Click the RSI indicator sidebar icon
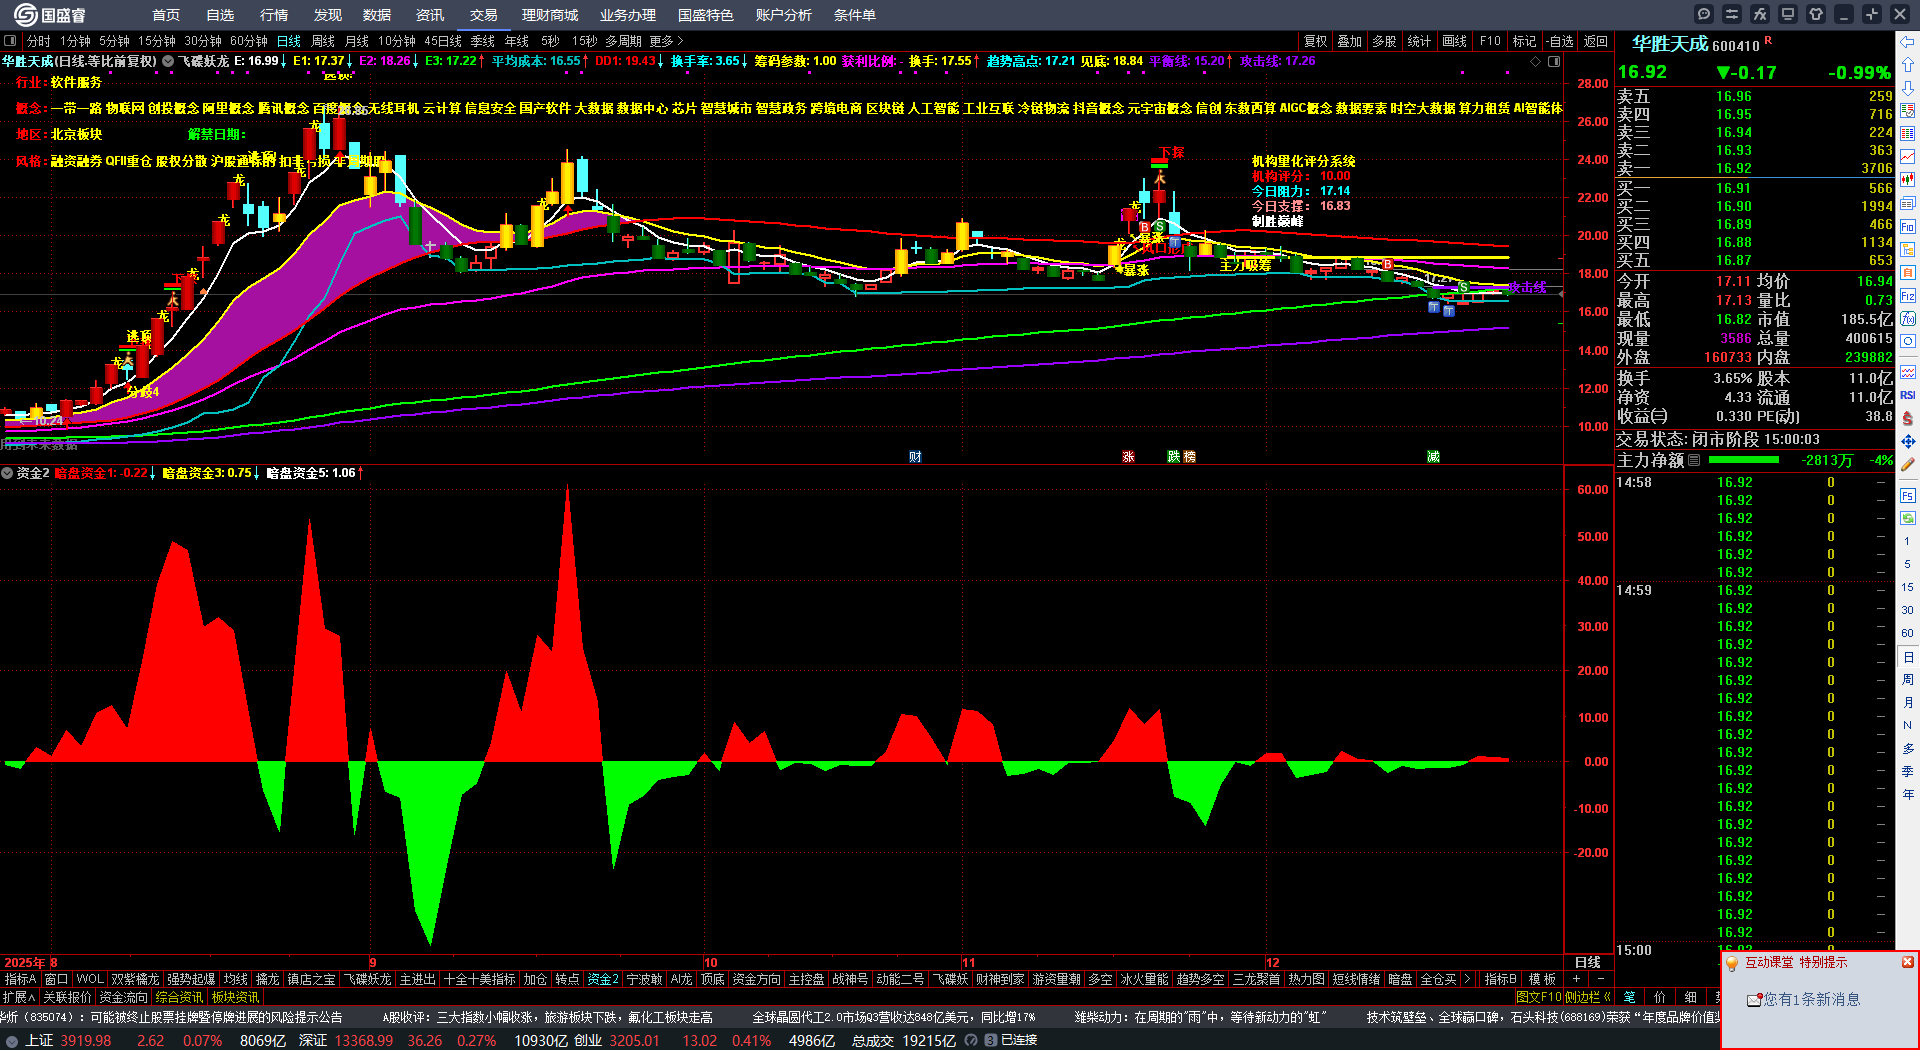 [x=1908, y=395]
